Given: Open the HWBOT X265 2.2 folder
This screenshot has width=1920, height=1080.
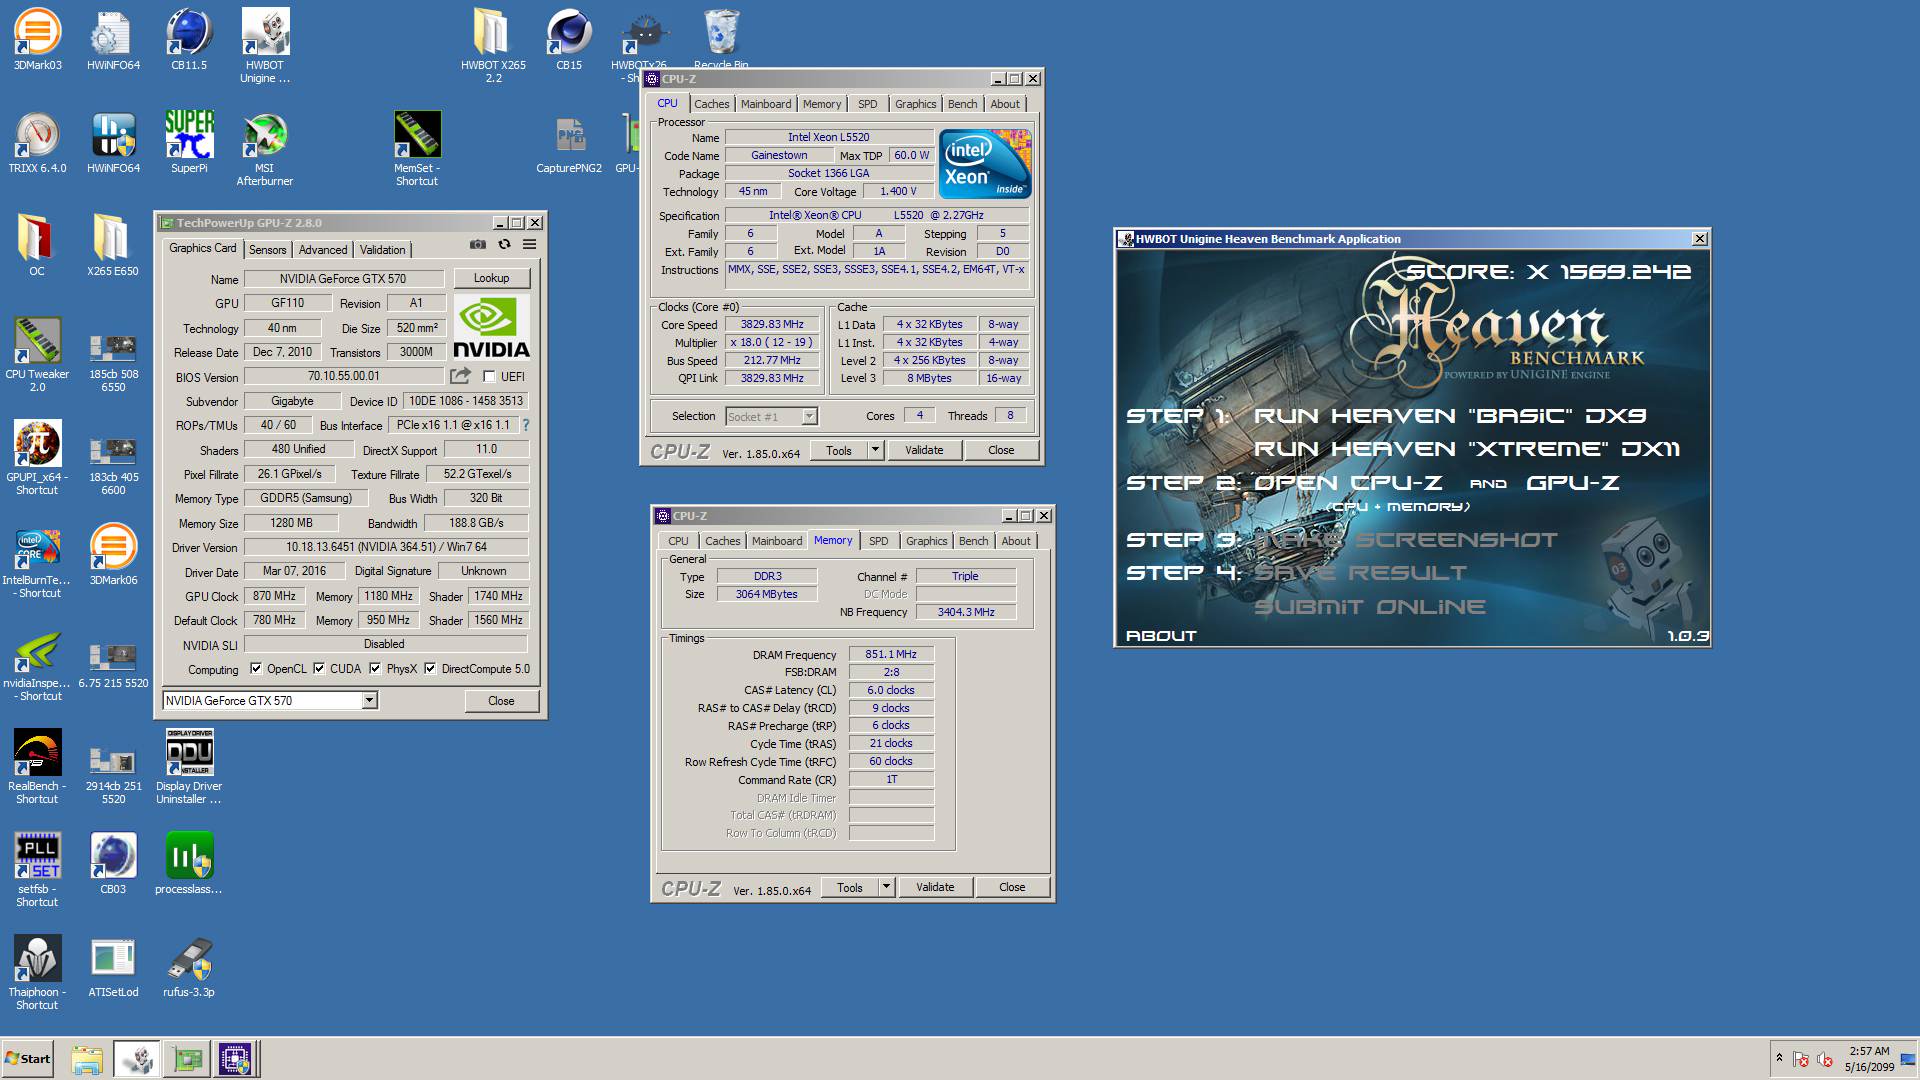Looking at the screenshot, I should [493, 46].
